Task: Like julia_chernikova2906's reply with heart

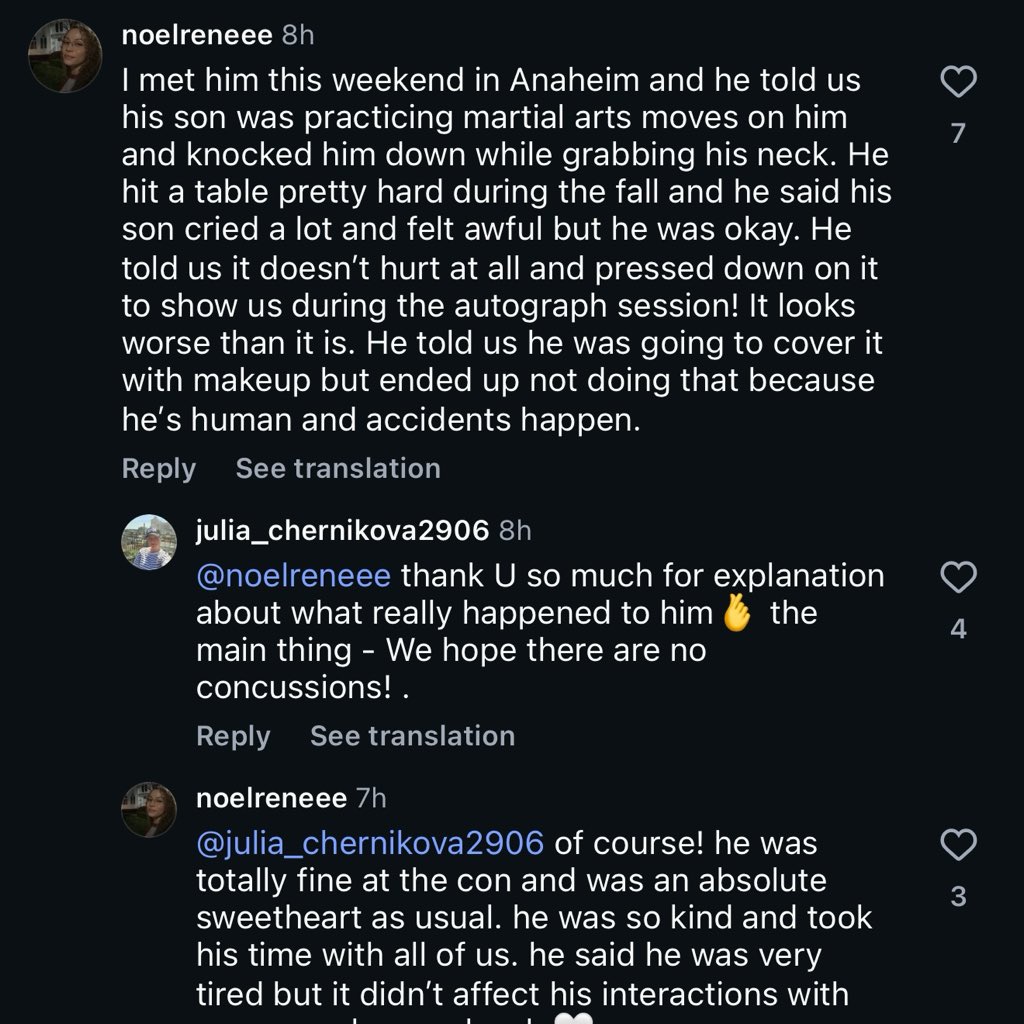Action: tap(958, 577)
